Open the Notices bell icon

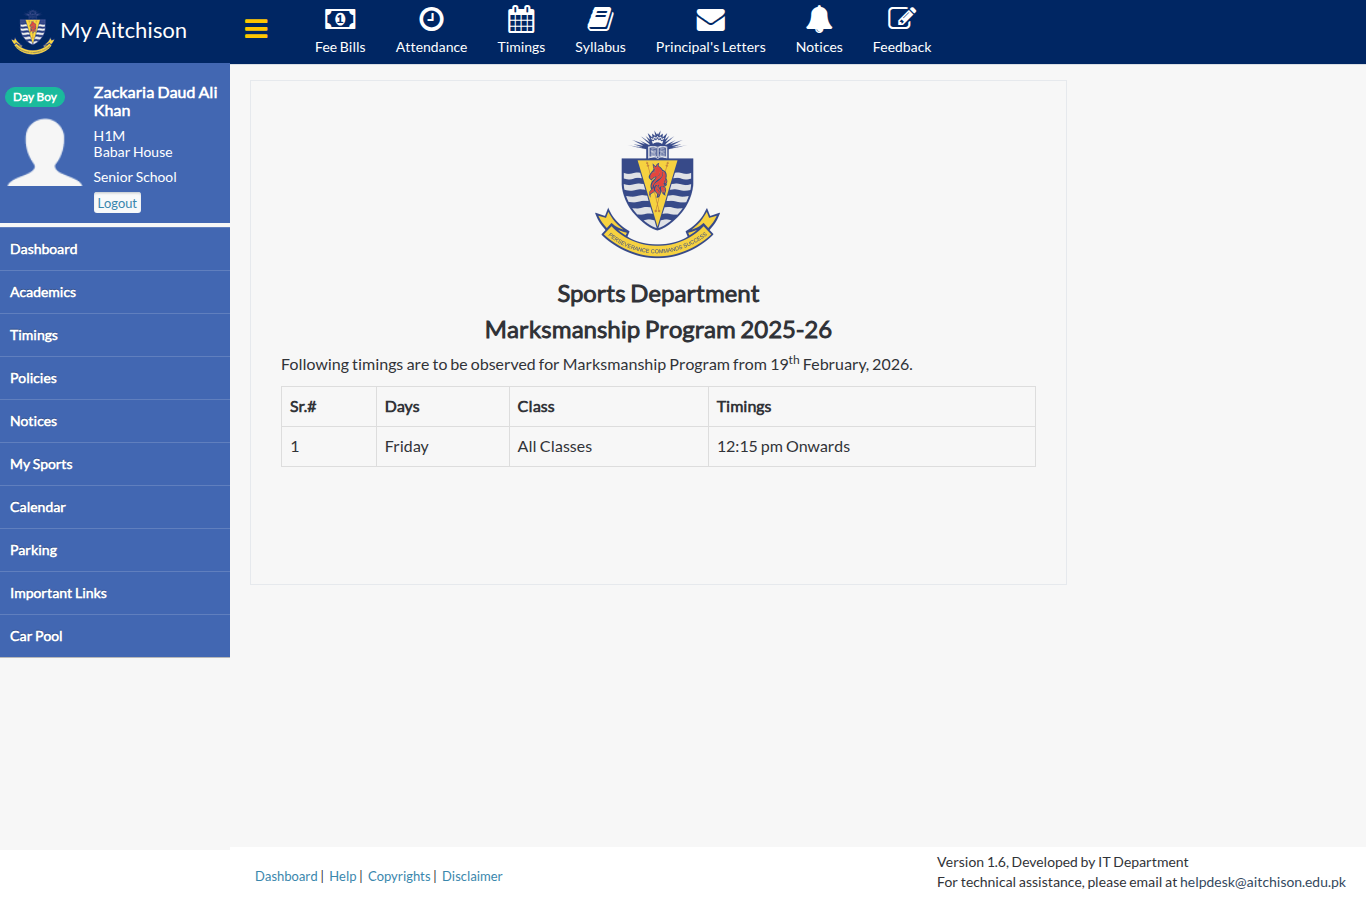[x=819, y=19]
